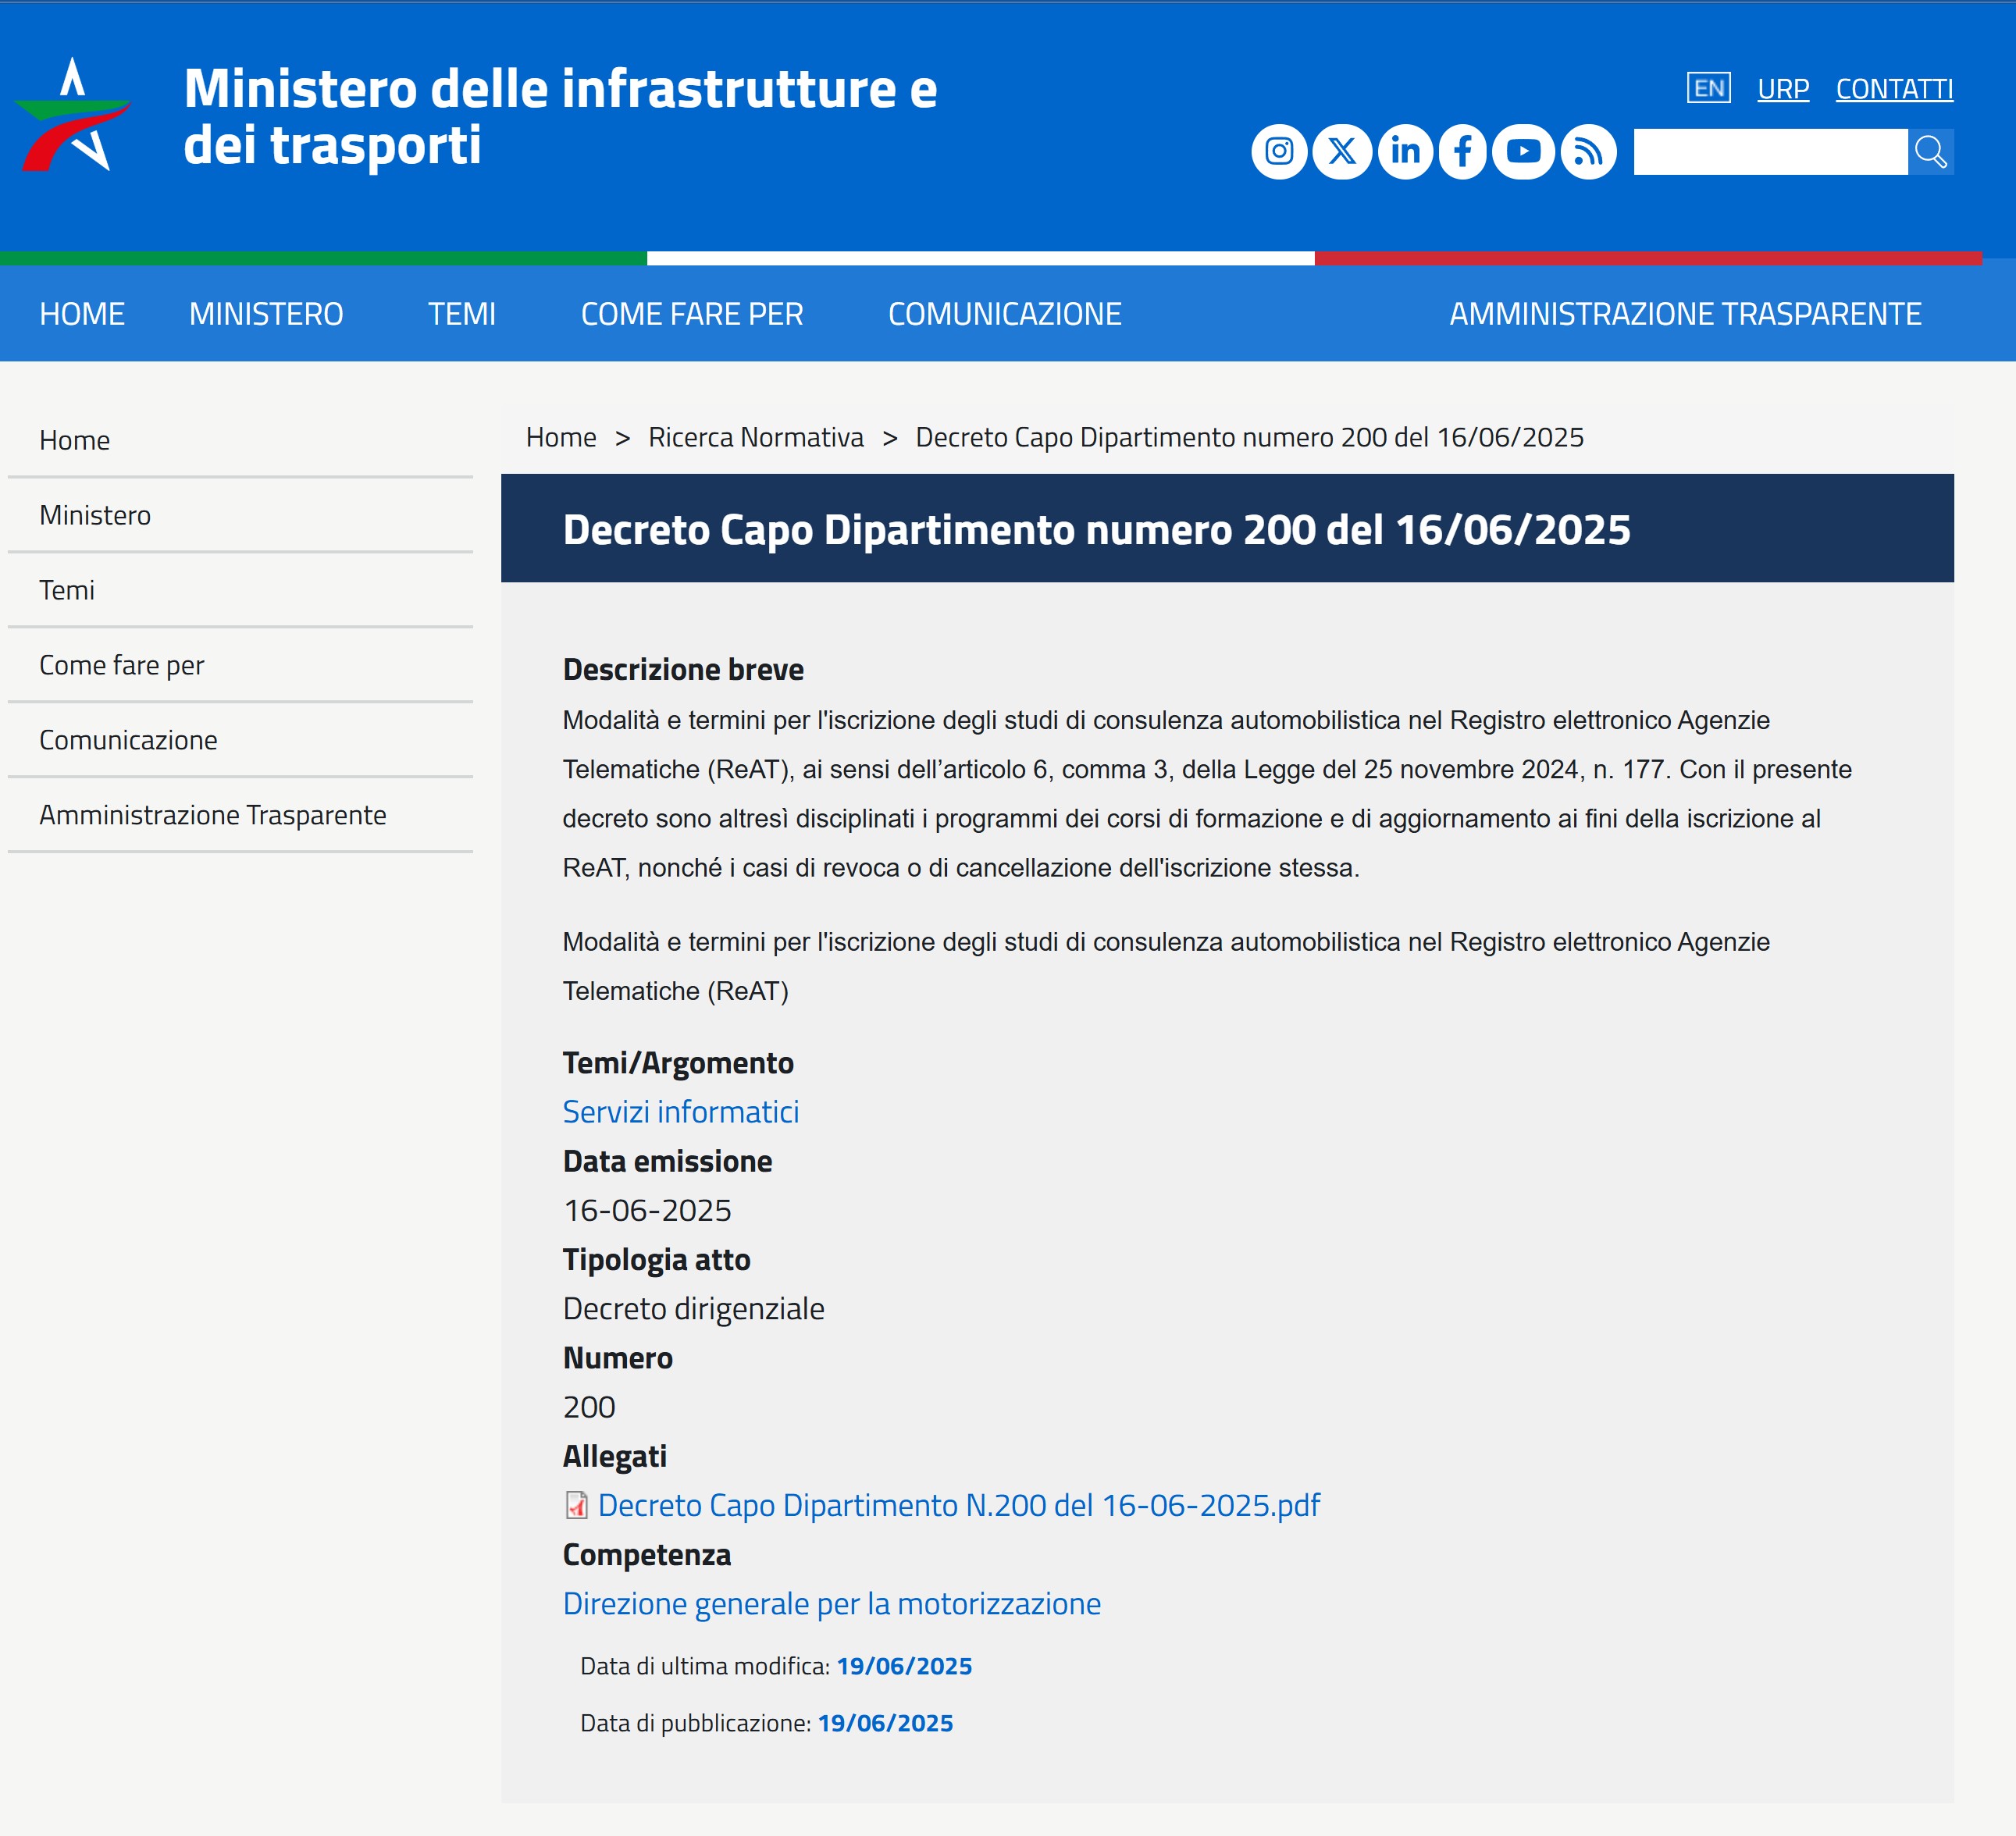Select Comunicazione in the left sidebar
Viewport: 2016px width, 1836px height.
coord(240,740)
